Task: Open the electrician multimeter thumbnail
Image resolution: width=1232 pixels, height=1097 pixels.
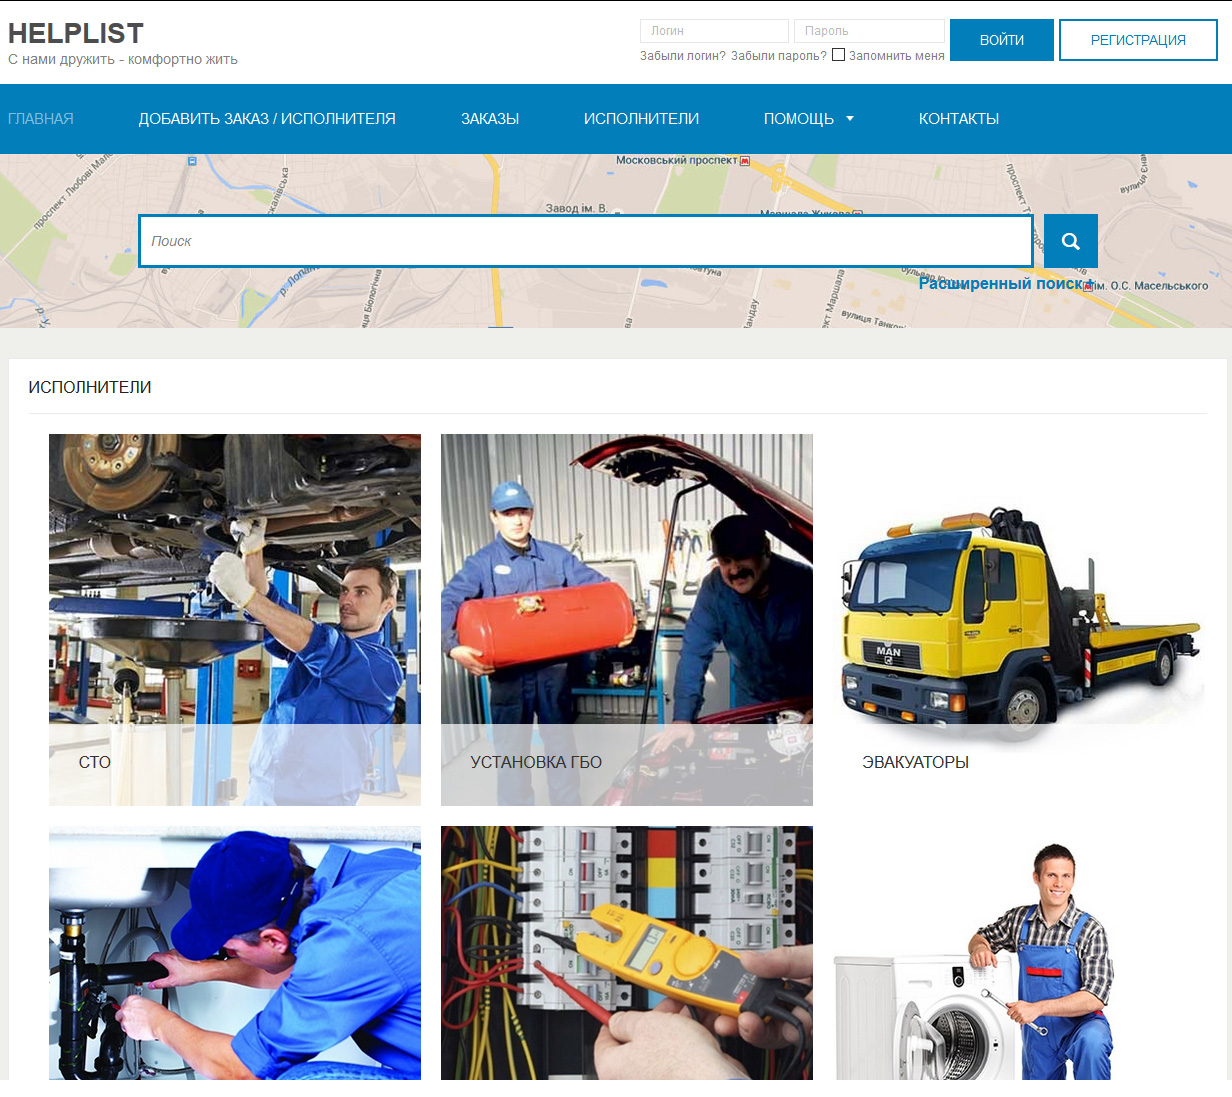Action: point(627,953)
